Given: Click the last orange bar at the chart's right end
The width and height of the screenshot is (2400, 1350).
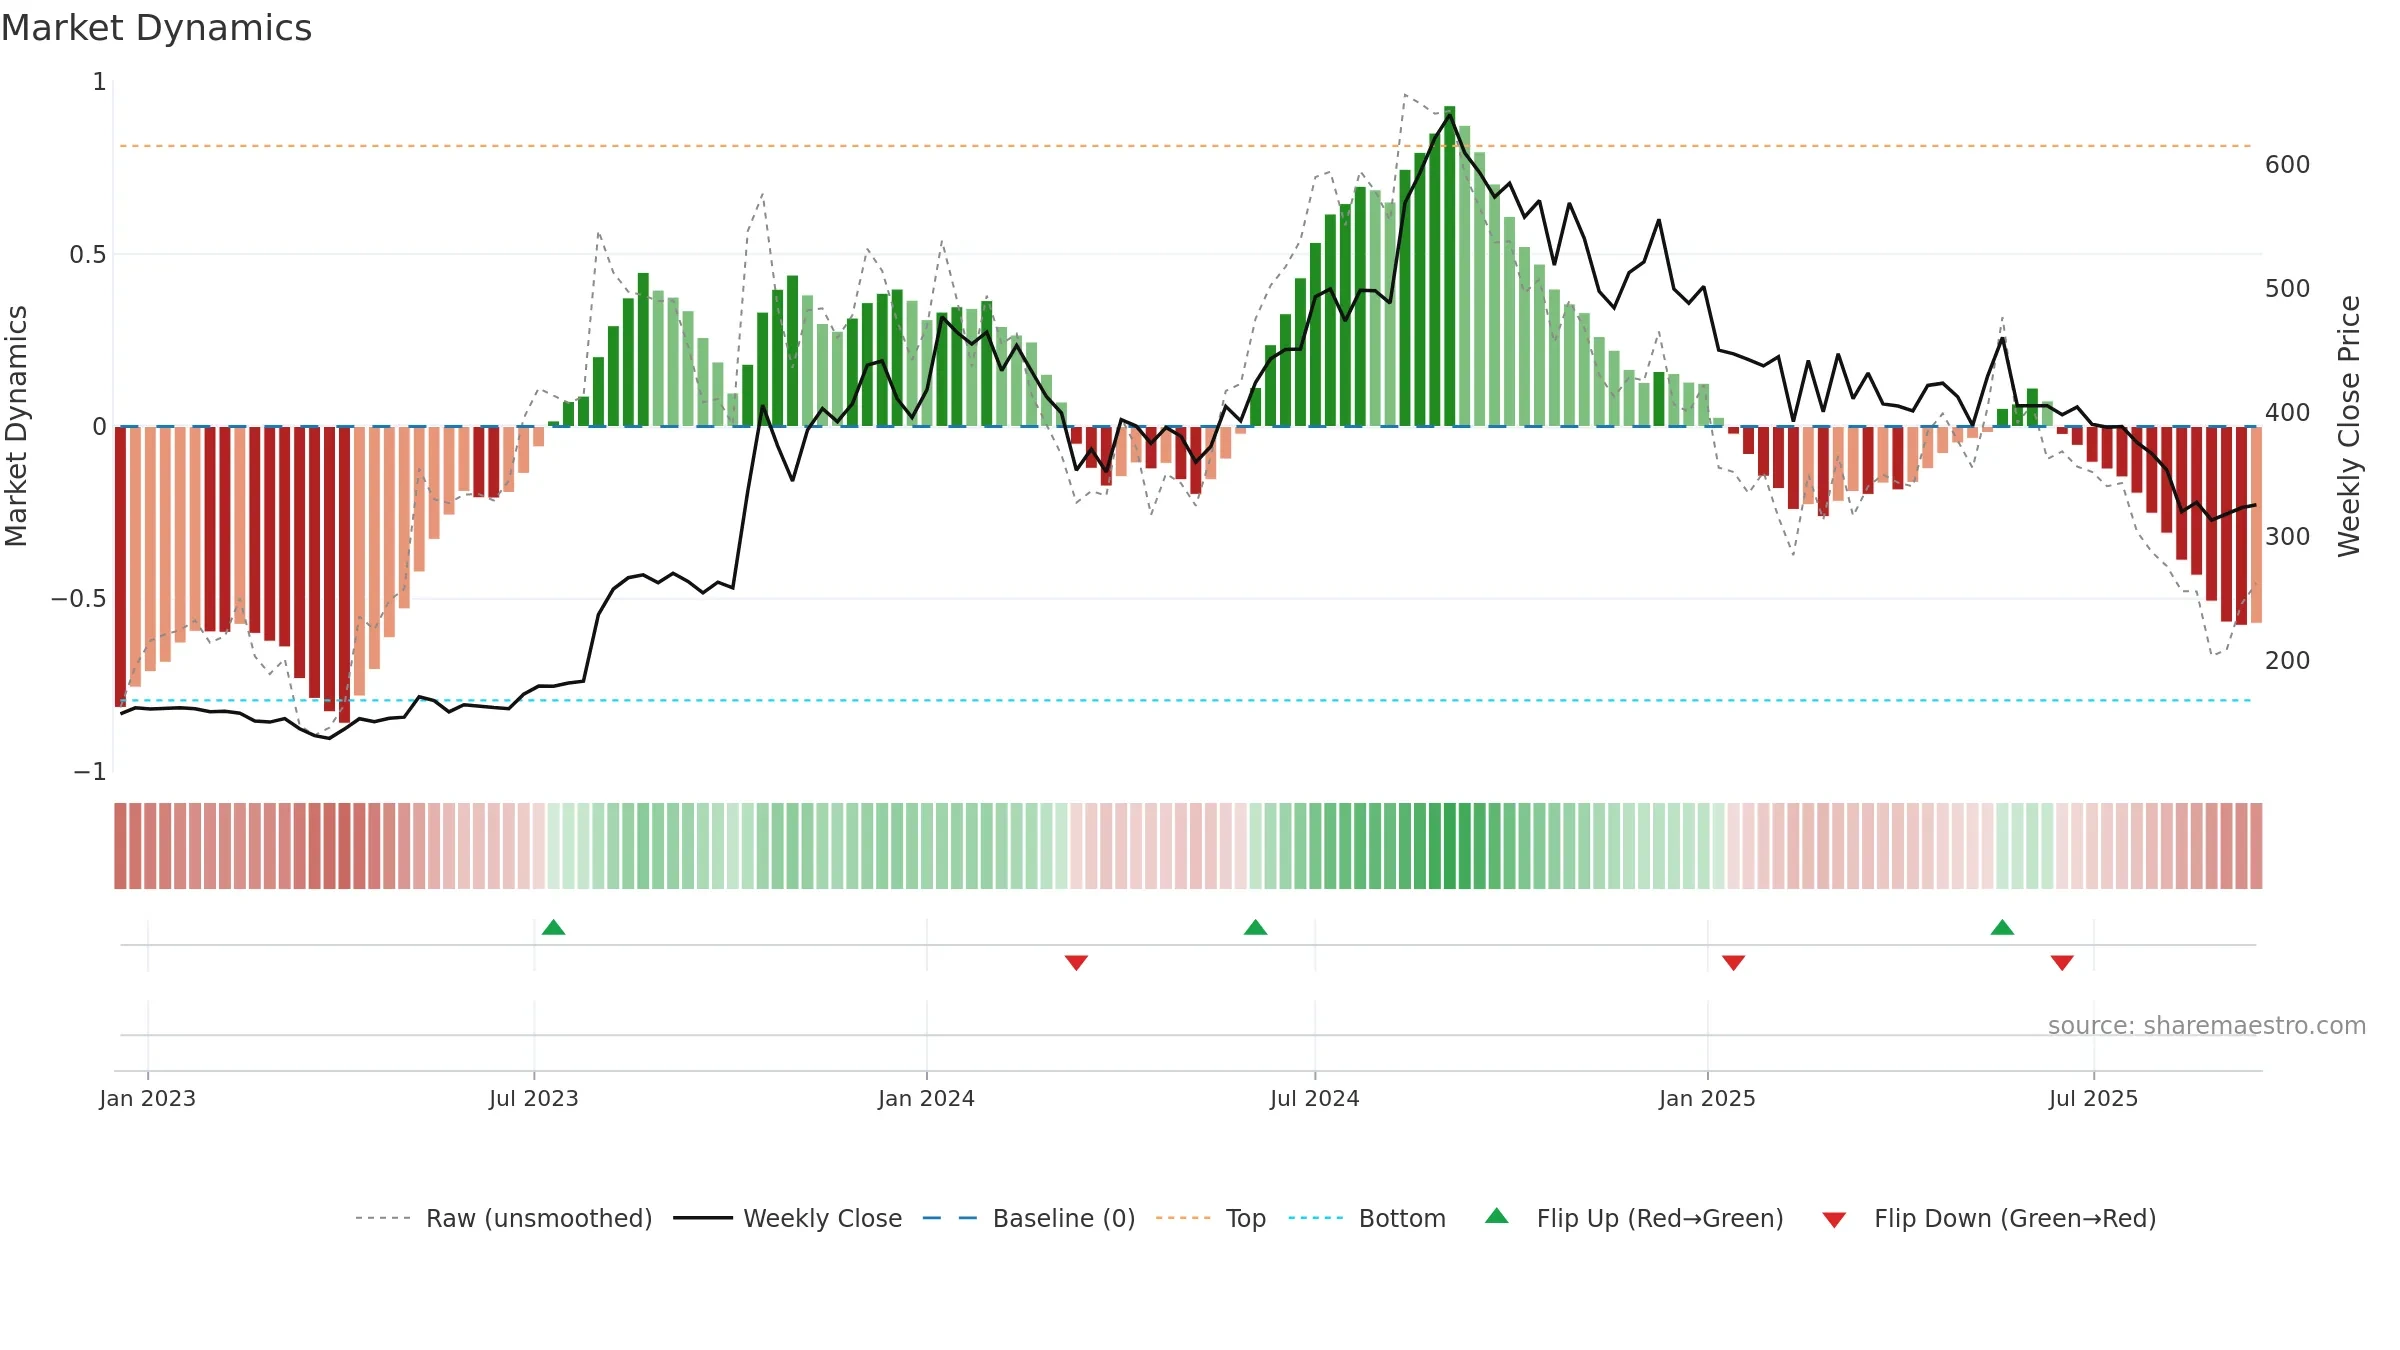Looking at the screenshot, I should click(x=2256, y=525).
